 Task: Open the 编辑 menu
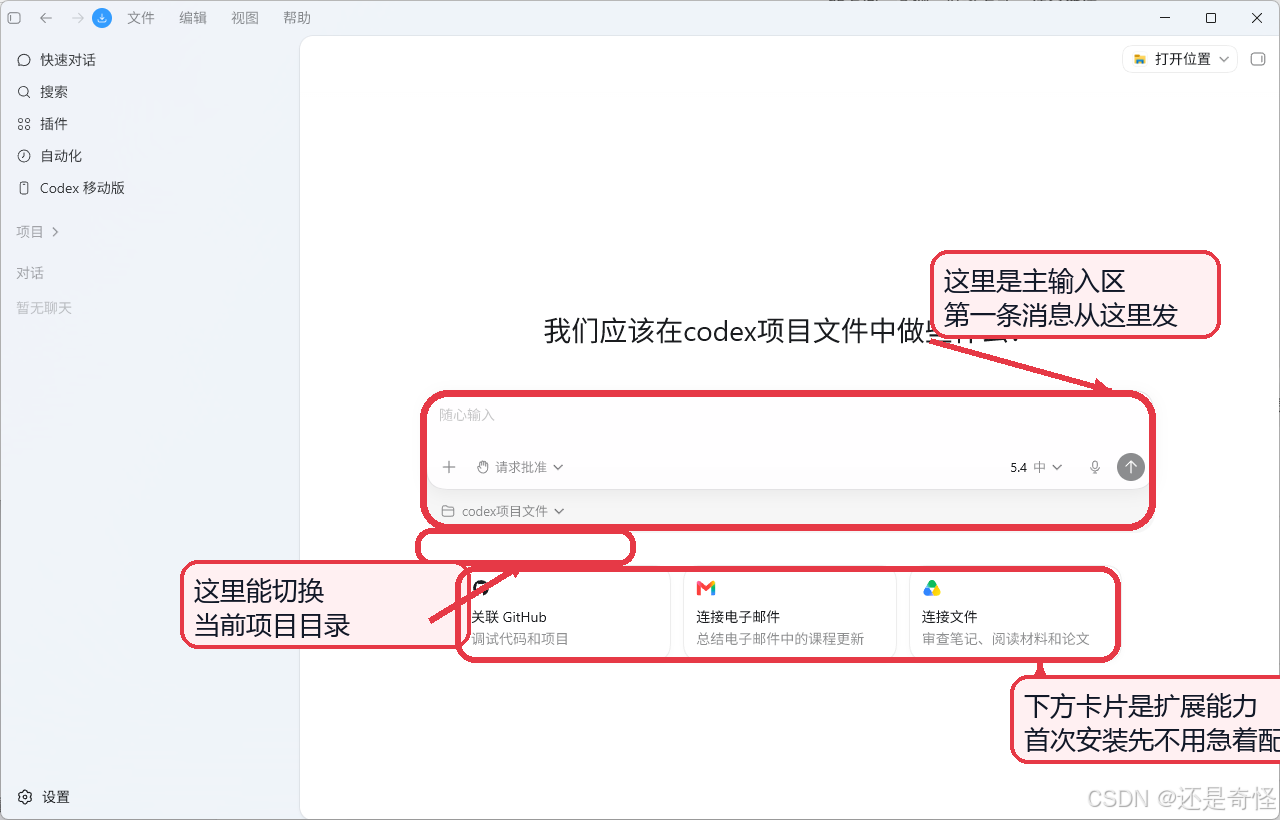193,18
